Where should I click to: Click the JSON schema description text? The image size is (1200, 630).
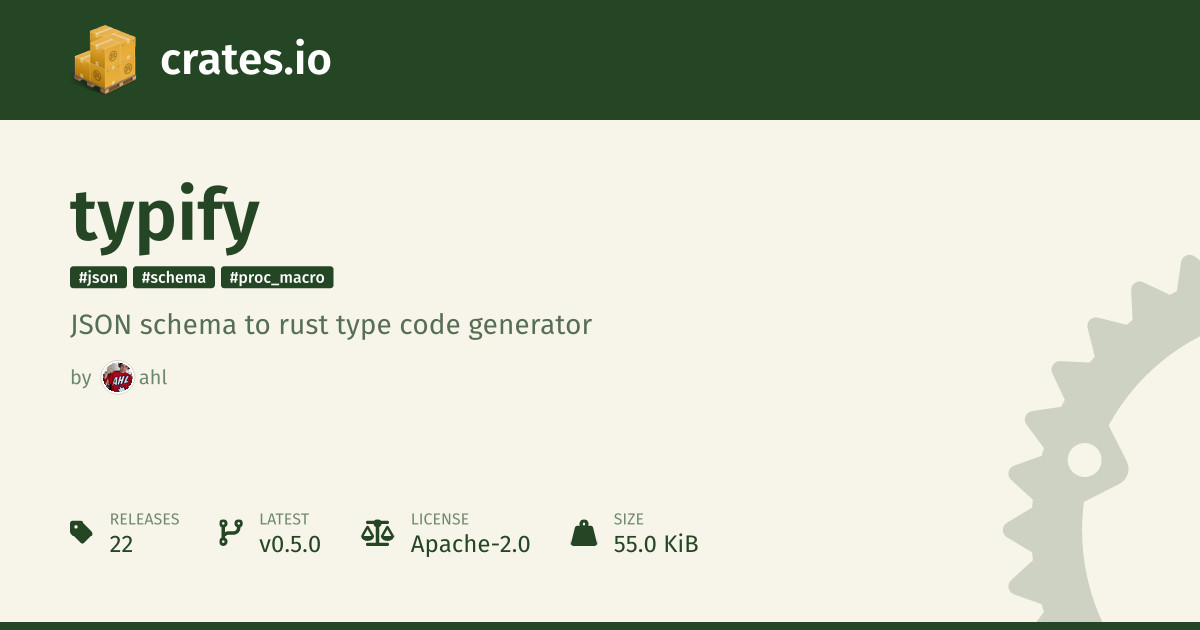(x=331, y=325)
